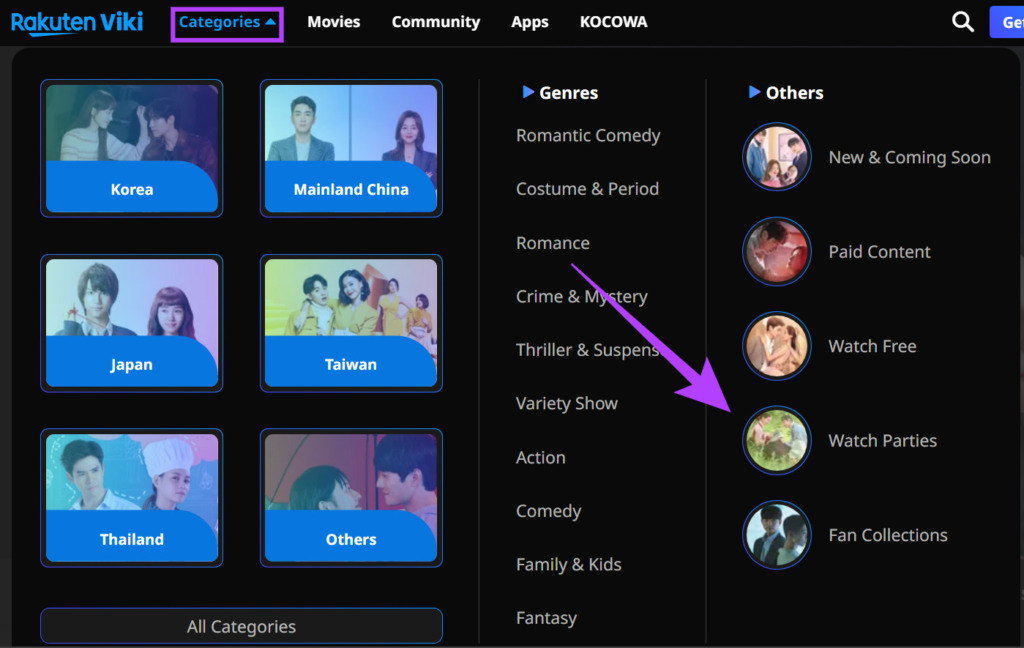The height and width of the screenshot is (648, 1024).
Task: Click the Fan Collections circular icon
Action: tap(777, 535)
